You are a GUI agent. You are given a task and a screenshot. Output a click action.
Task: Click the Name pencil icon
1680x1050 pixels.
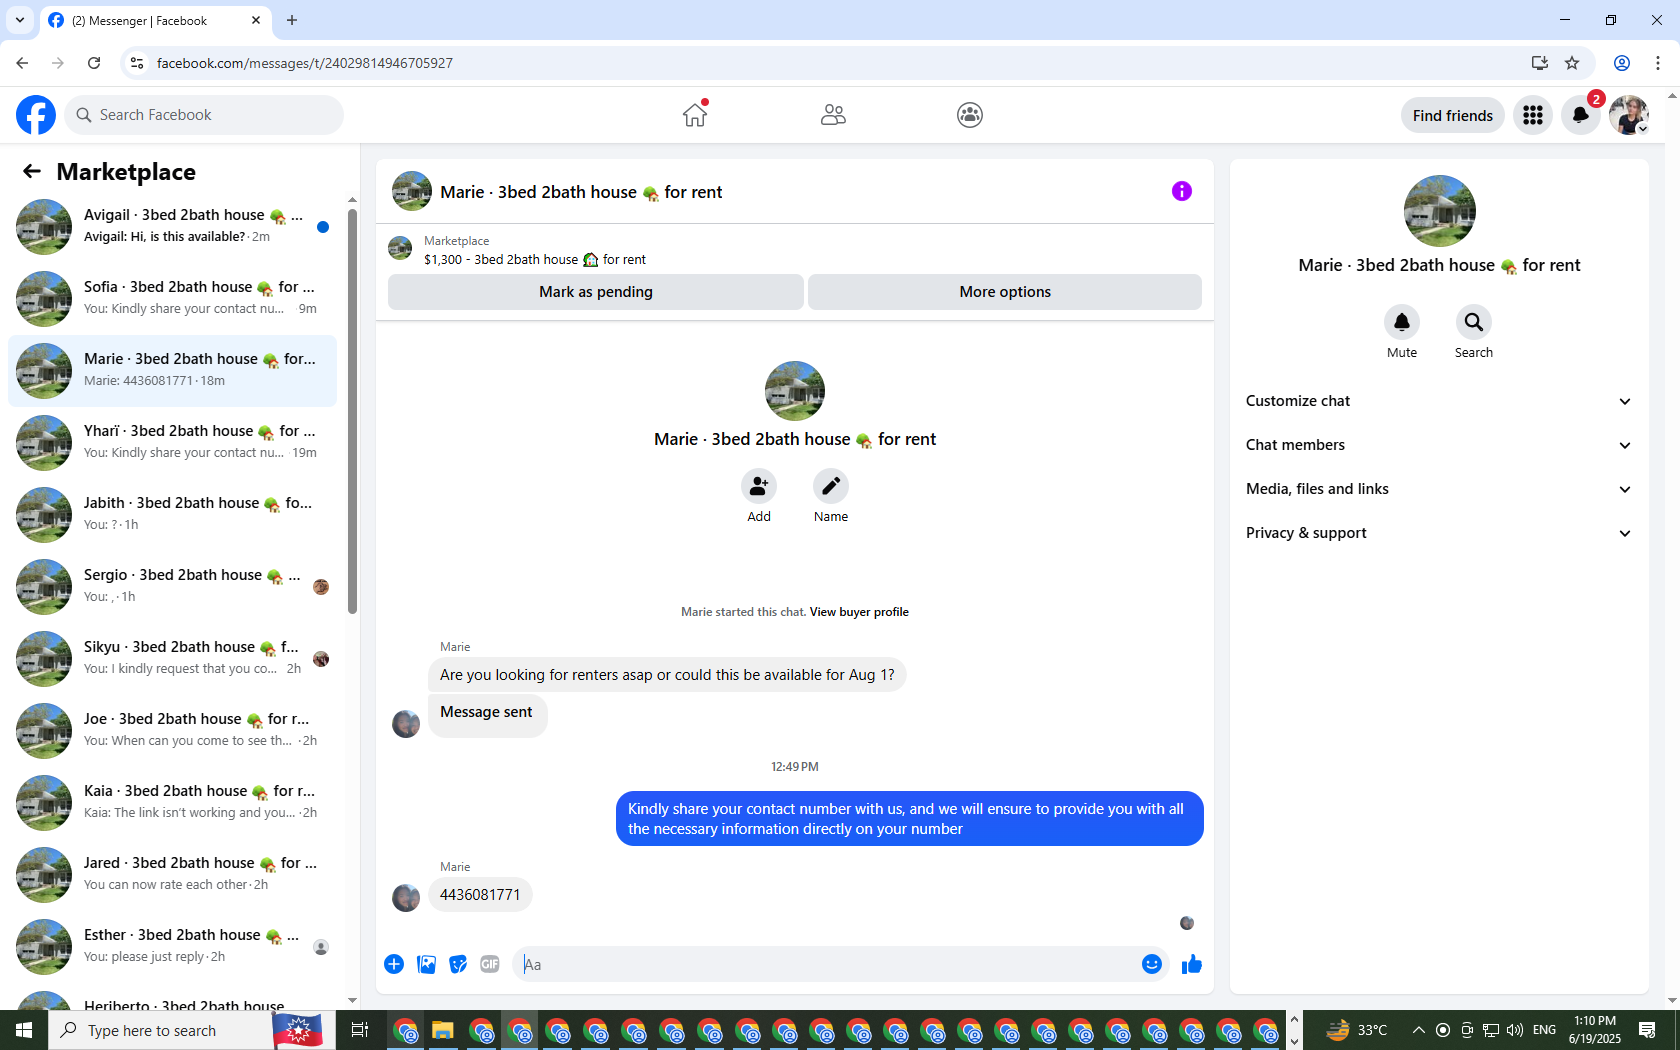click(x=831, y=486)
